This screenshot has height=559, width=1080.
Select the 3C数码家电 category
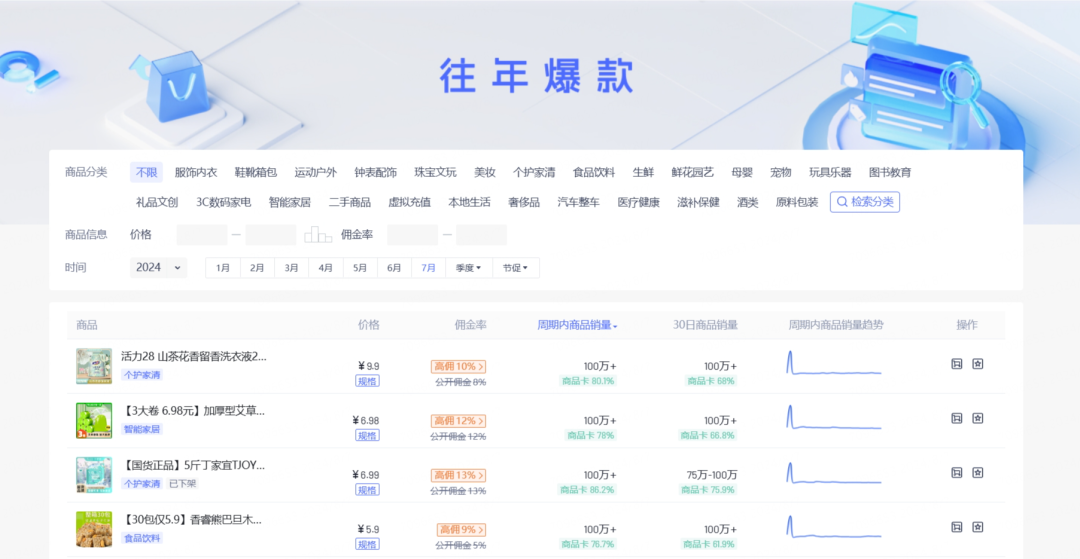[x=224, y=202]
